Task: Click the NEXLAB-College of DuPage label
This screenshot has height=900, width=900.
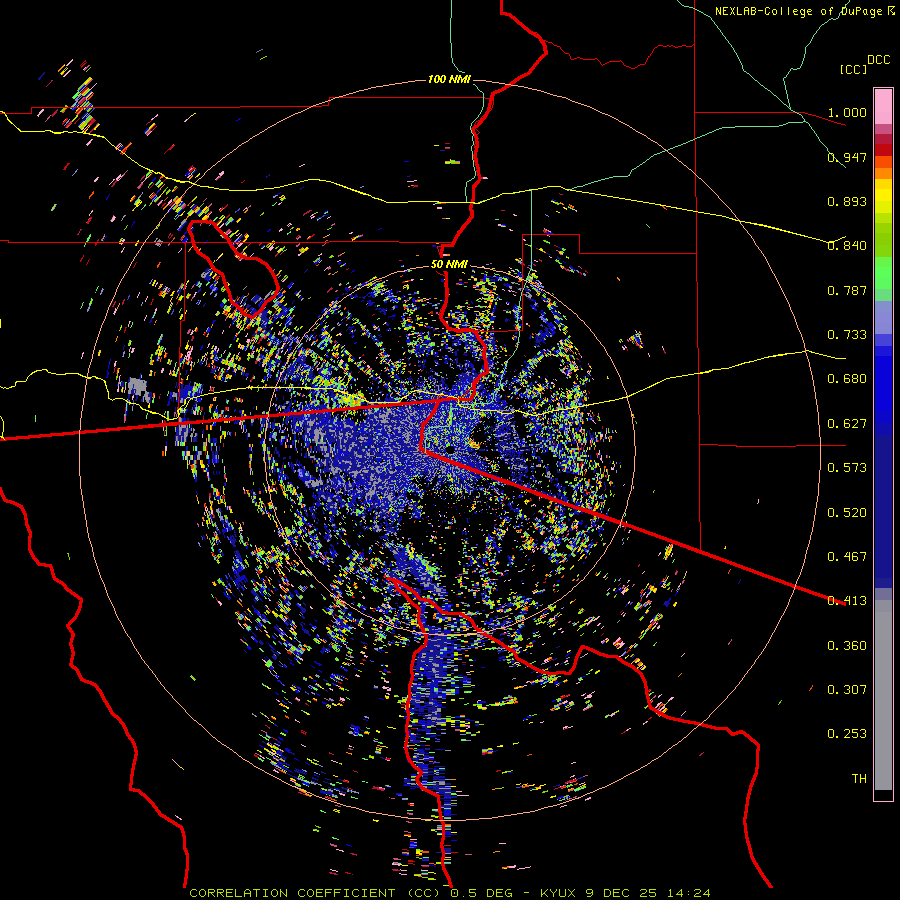Action: [800, 11]
